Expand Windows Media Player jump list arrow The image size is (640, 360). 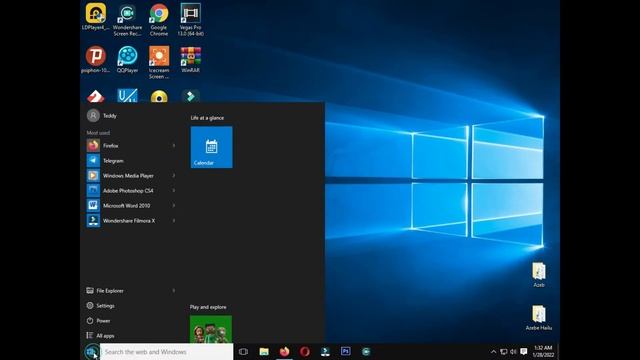[174, 176]
